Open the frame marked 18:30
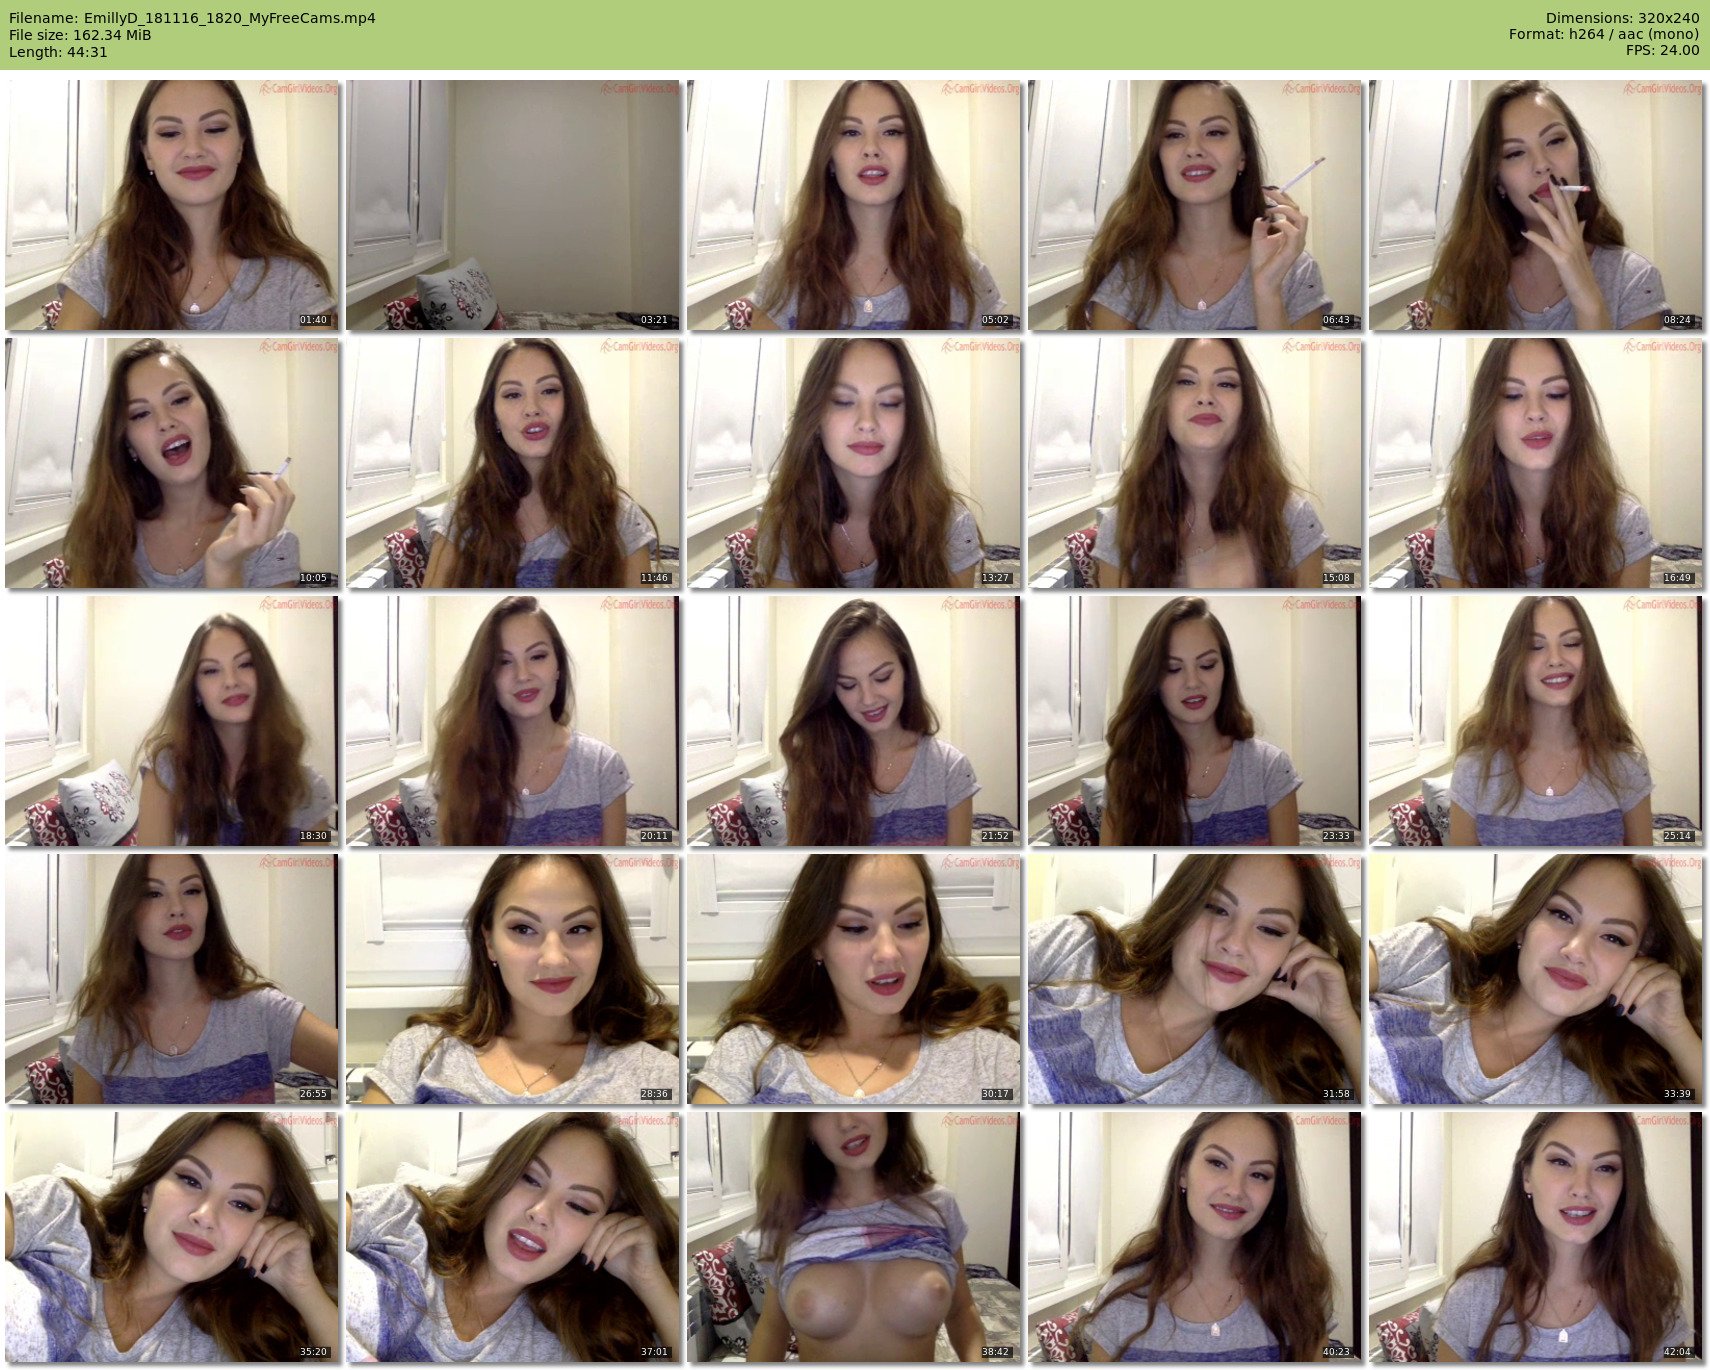Image resolution: width=1710 pixels, height=1370 pixels. pyautogui.click(x=172, y=721)
